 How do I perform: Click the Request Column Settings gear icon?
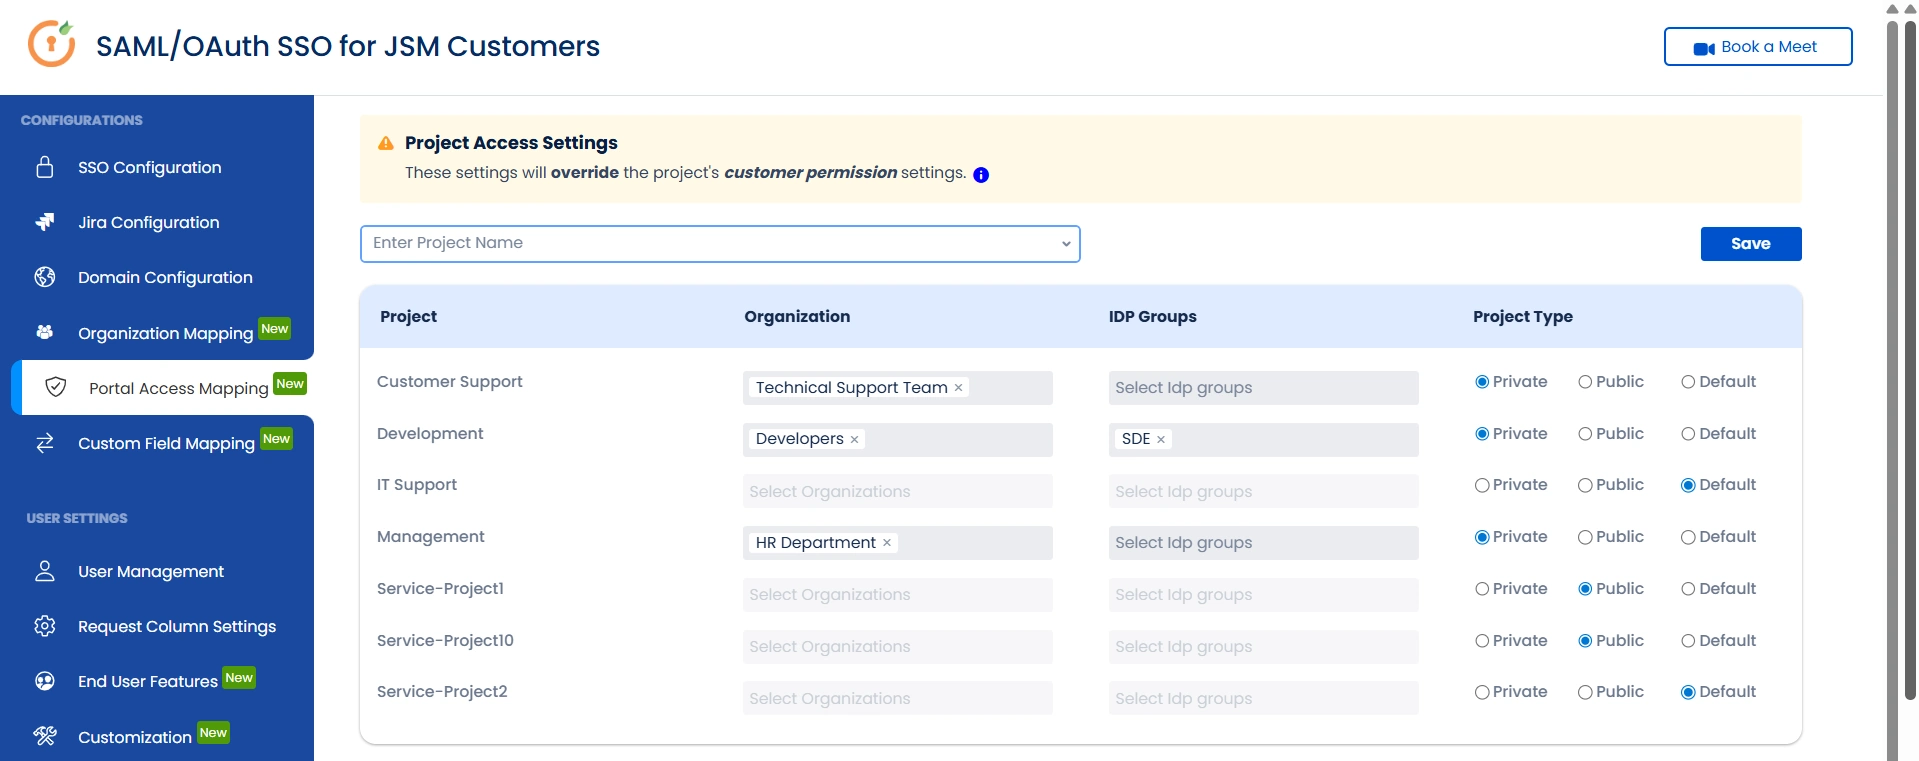tap(45, 626)
